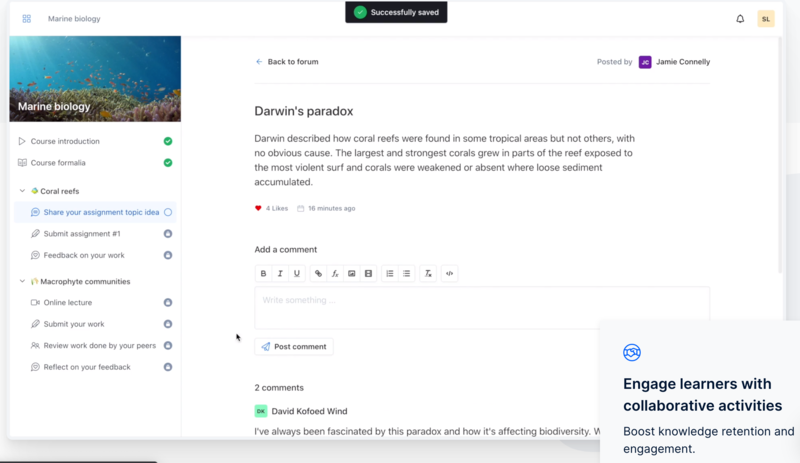Click the completion circle for Share your assignment topic idea
The image size is (800, 463).
pos(168,212)
